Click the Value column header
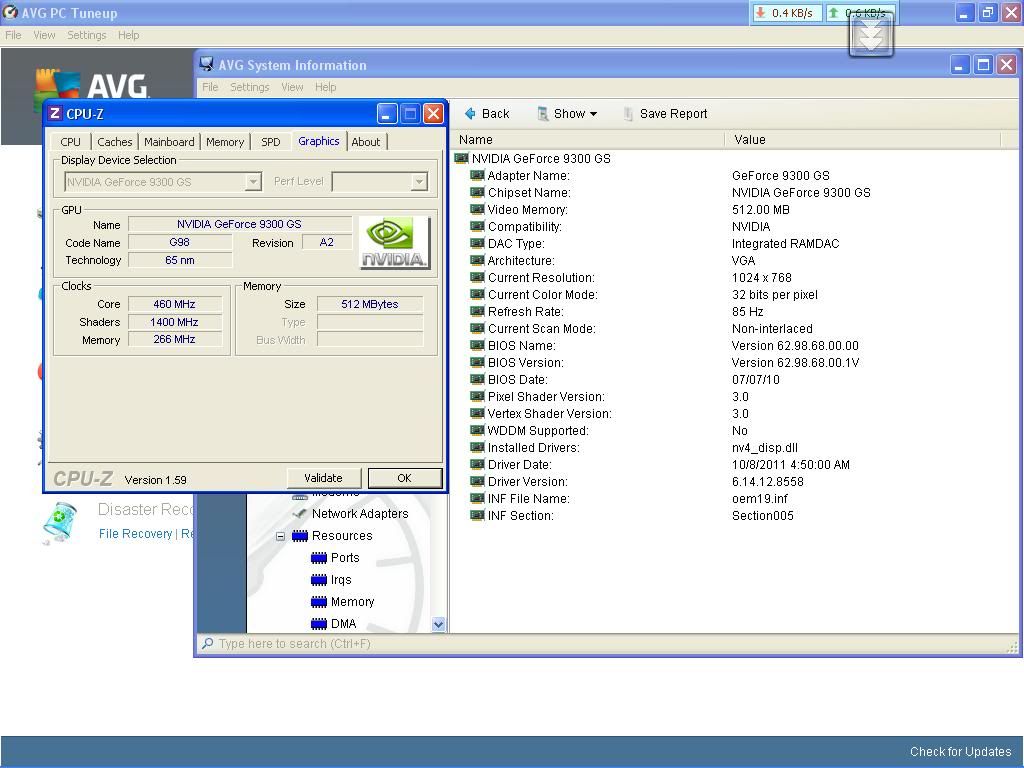1024x768 pixels. point(863,140)
